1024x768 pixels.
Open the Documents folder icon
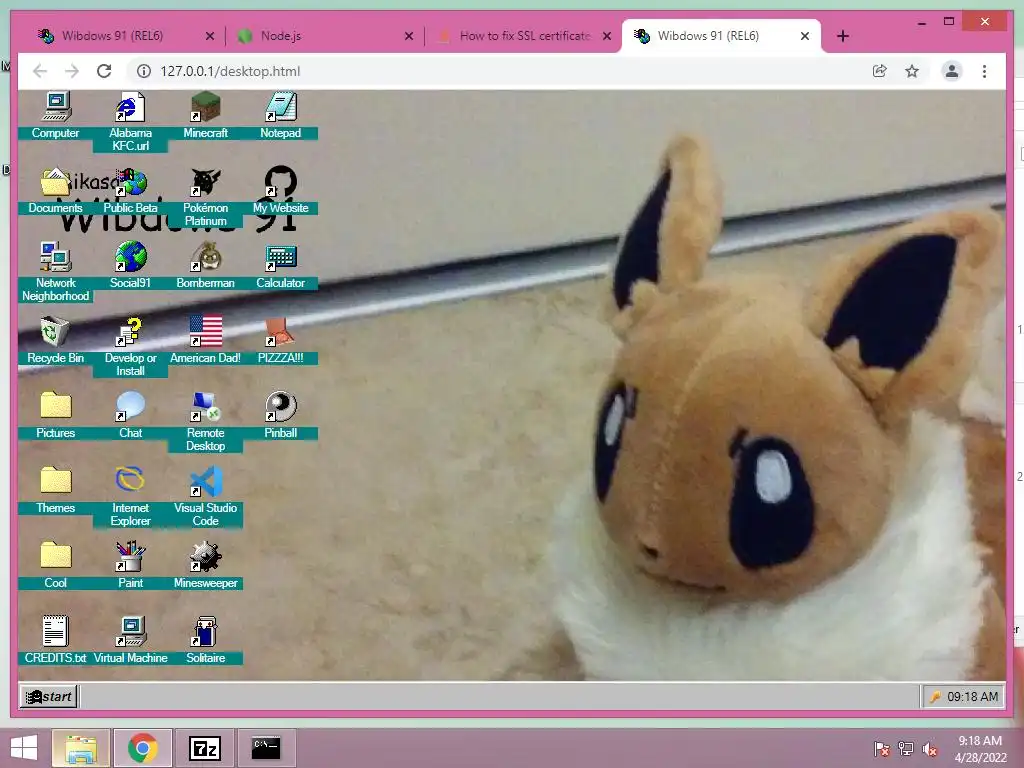[56, 191]
